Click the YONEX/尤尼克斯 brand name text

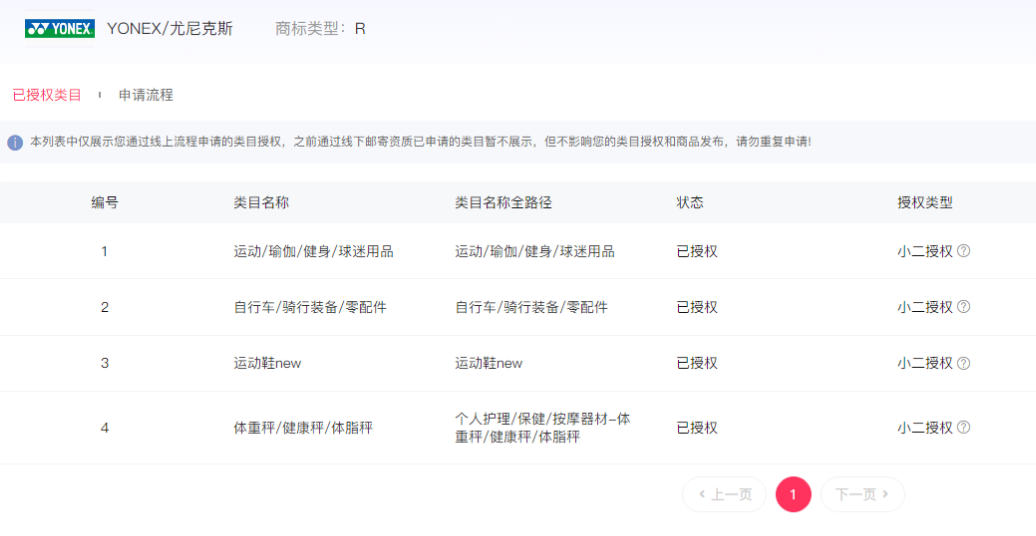(170, 29)
